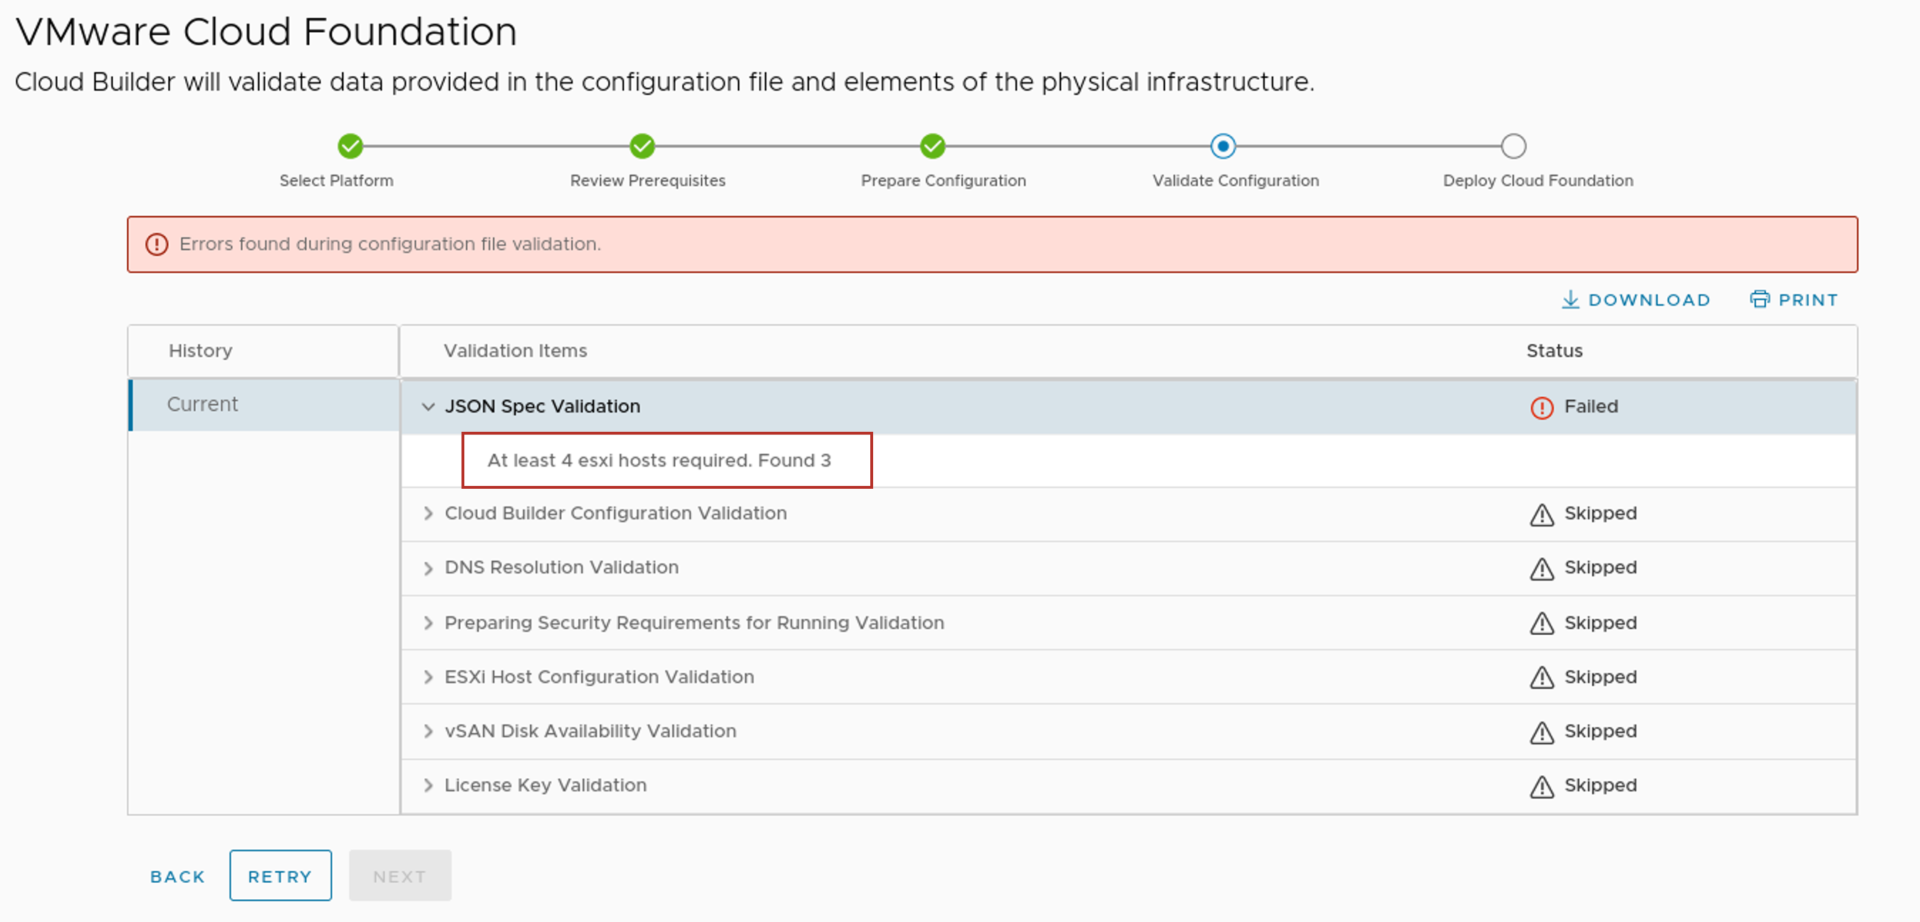Select Current under the History column
The image size is (1920, 922).
tap(202, 404)
